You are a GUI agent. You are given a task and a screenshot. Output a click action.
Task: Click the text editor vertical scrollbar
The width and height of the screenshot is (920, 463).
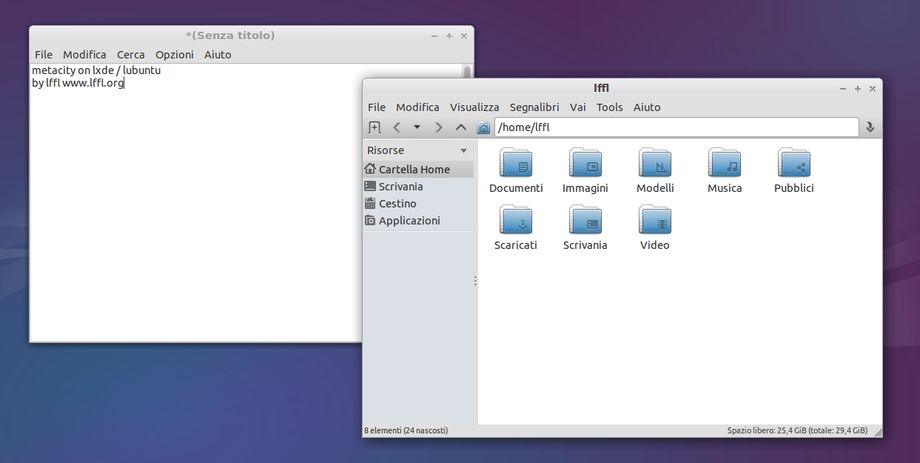pyautogui.click(x=468, y=71)
